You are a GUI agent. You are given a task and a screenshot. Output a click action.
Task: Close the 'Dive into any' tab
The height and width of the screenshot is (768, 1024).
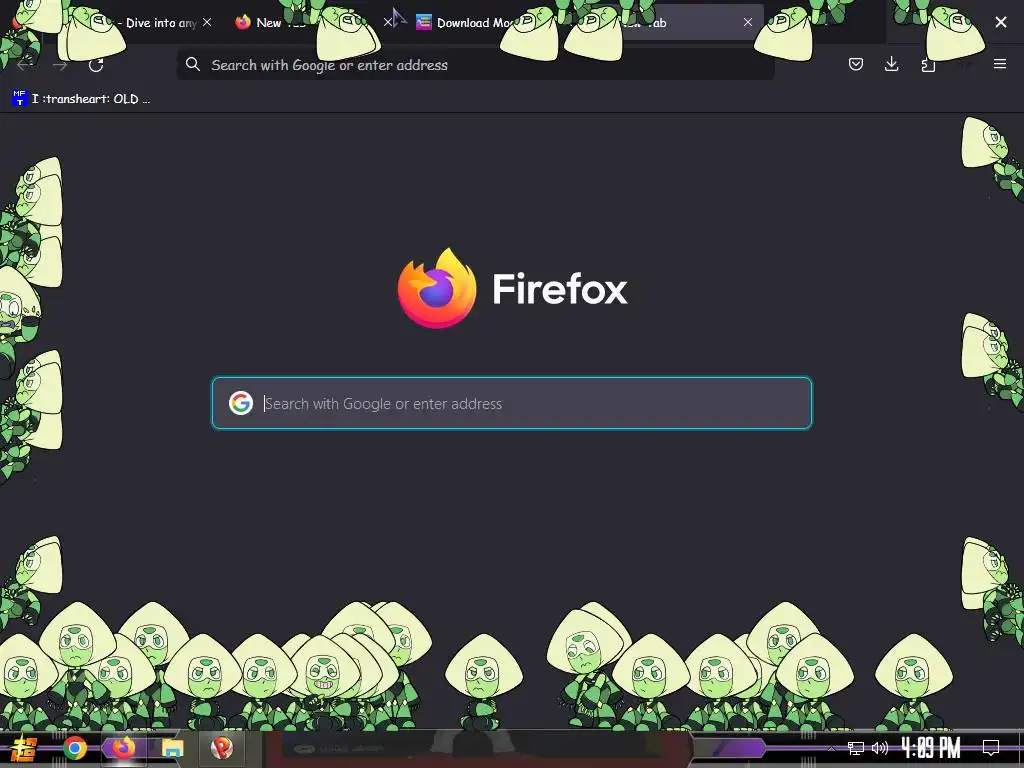click(207, 22)
